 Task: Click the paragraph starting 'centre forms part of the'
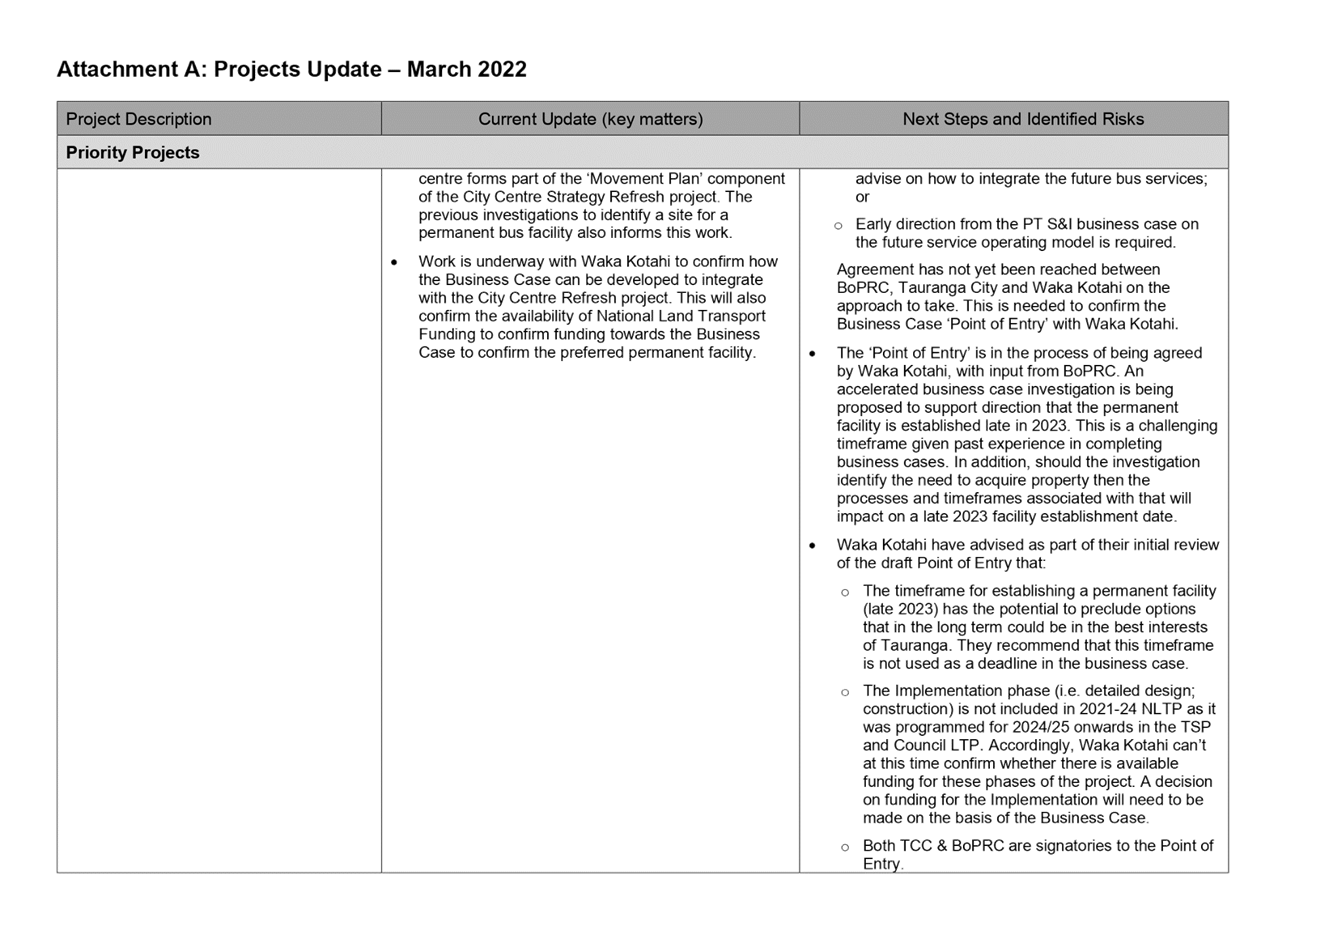[x=602, y=206]
